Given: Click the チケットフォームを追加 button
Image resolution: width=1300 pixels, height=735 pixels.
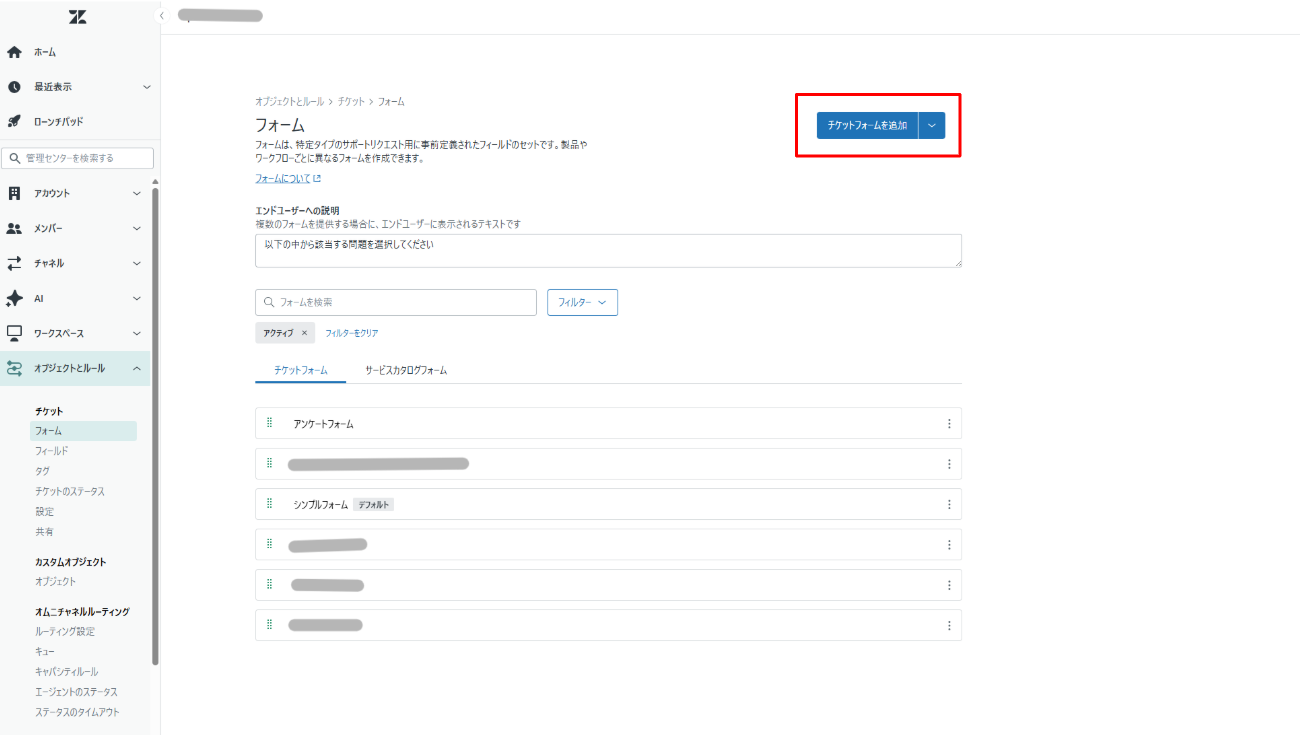Looking at the screenshot, I should pos(864,125).
